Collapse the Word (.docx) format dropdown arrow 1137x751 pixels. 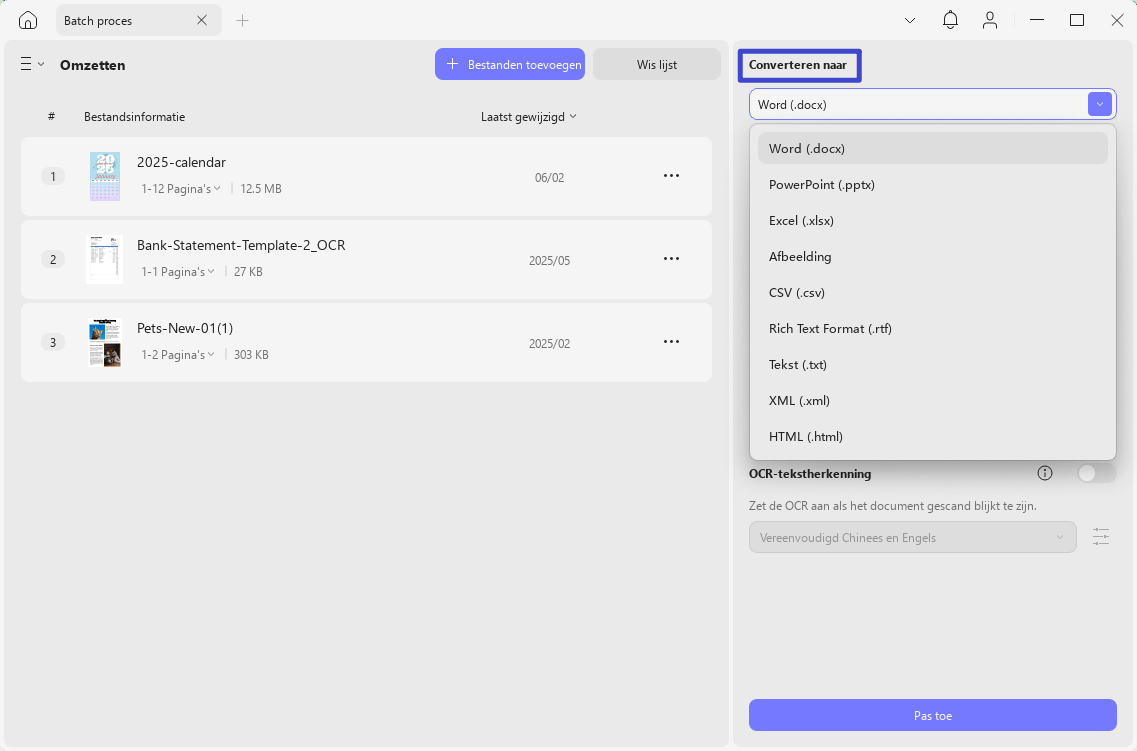point(1099,104)
